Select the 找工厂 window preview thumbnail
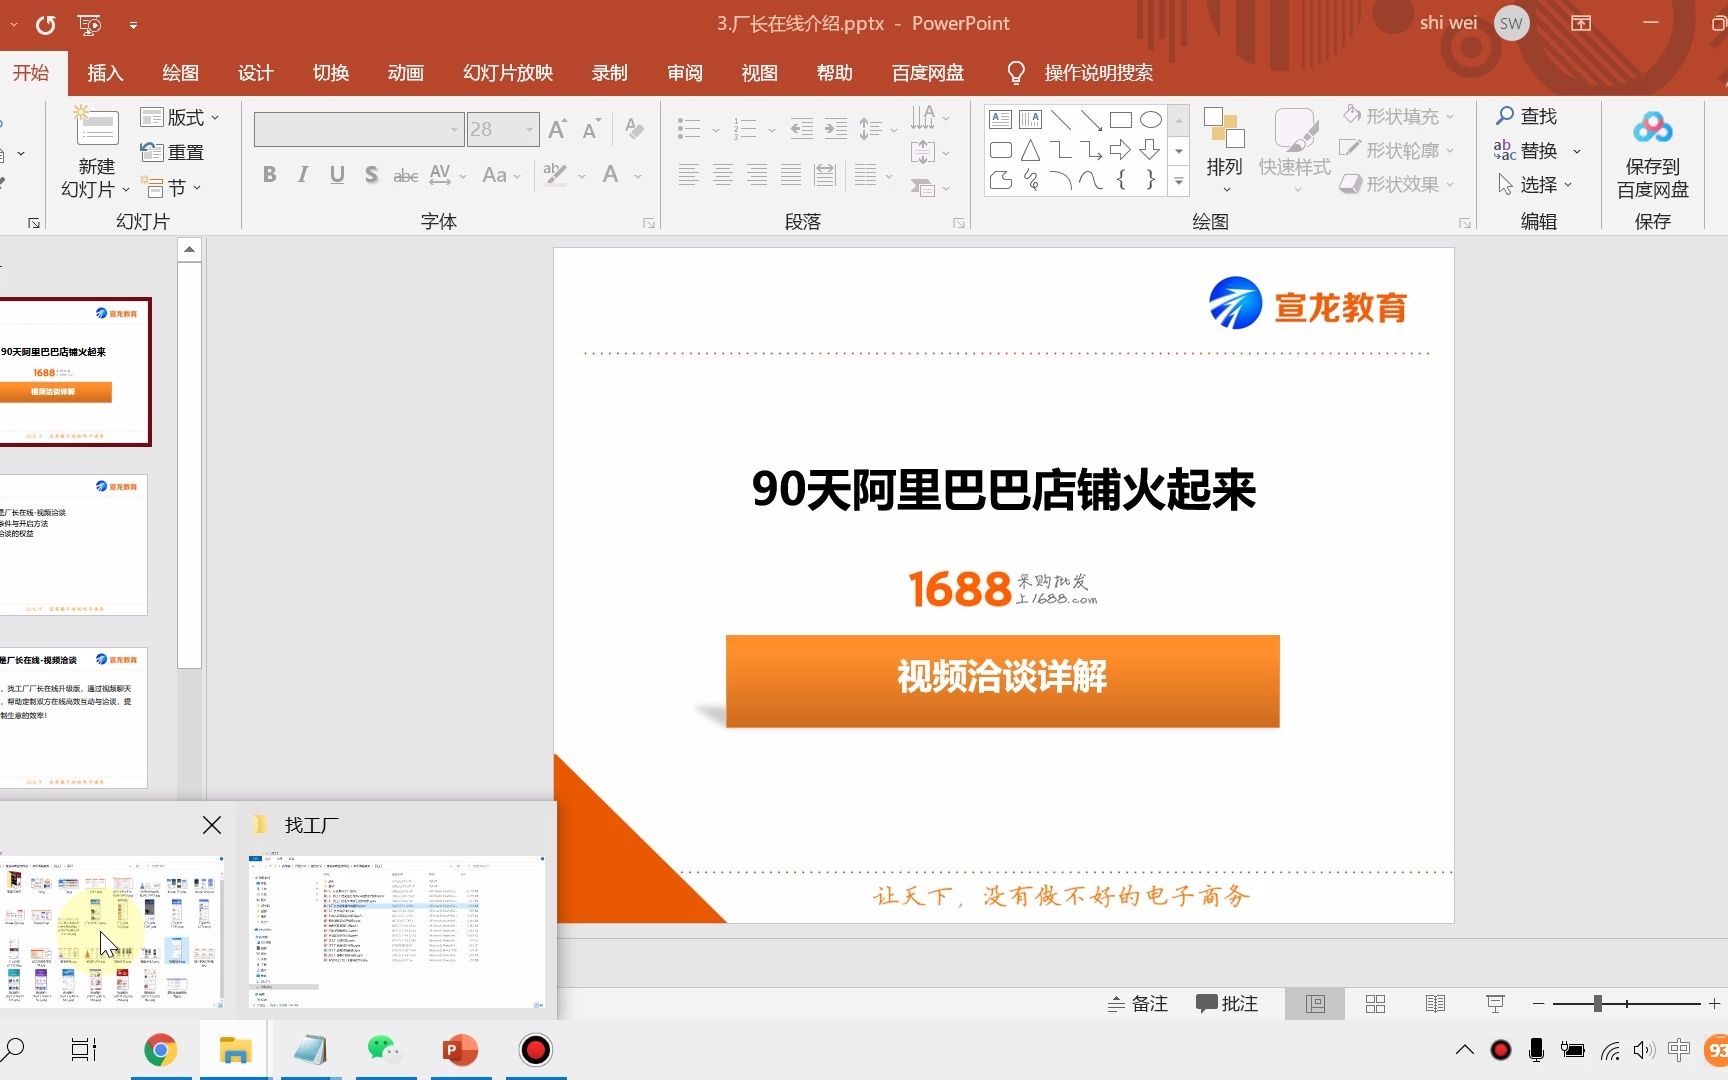The height and width of the screenshot is (1080, 1728). [x=396, y=932]
